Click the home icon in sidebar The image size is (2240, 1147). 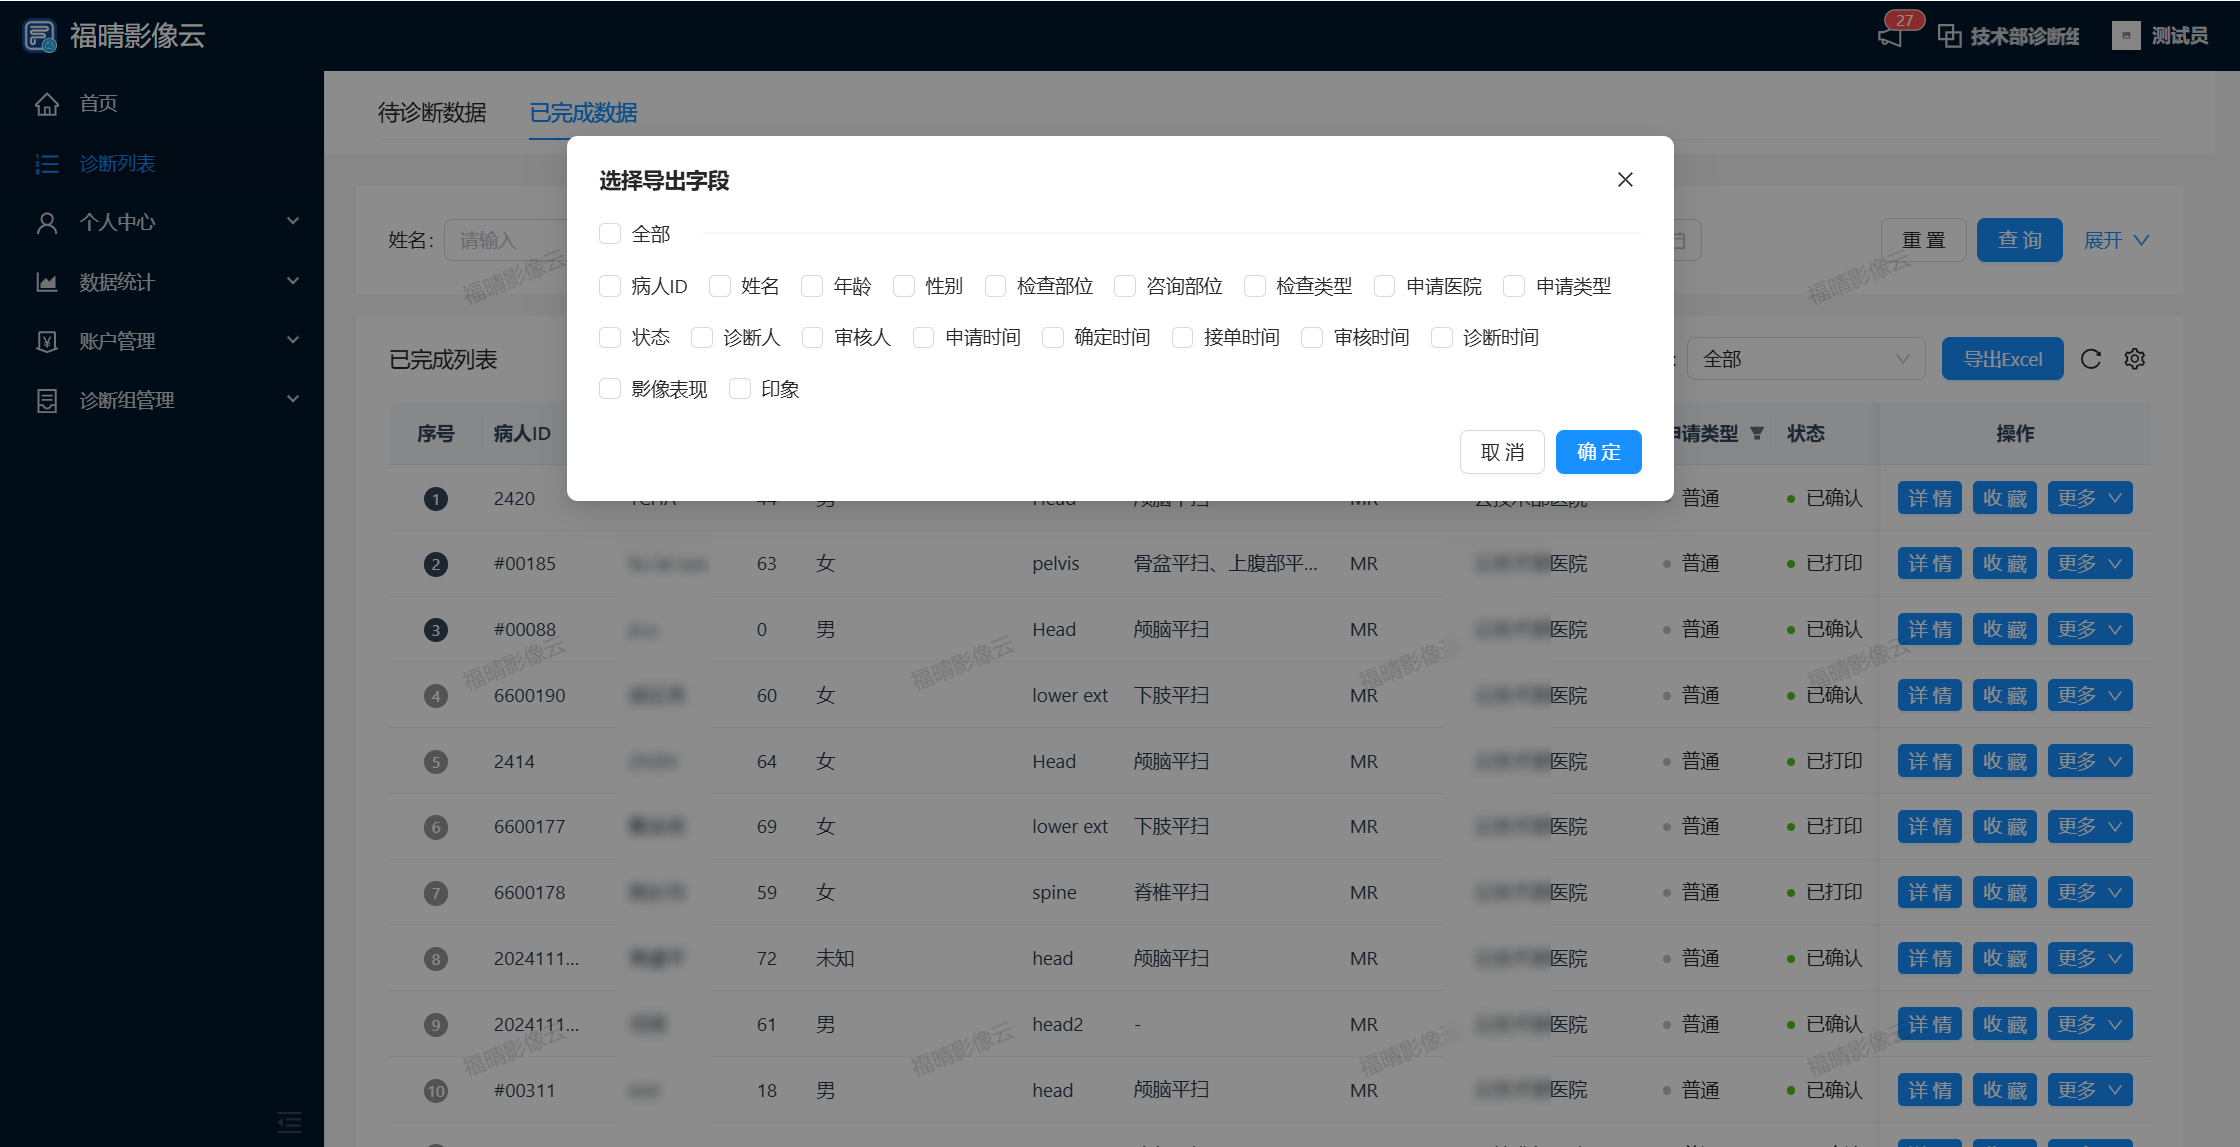47,104
